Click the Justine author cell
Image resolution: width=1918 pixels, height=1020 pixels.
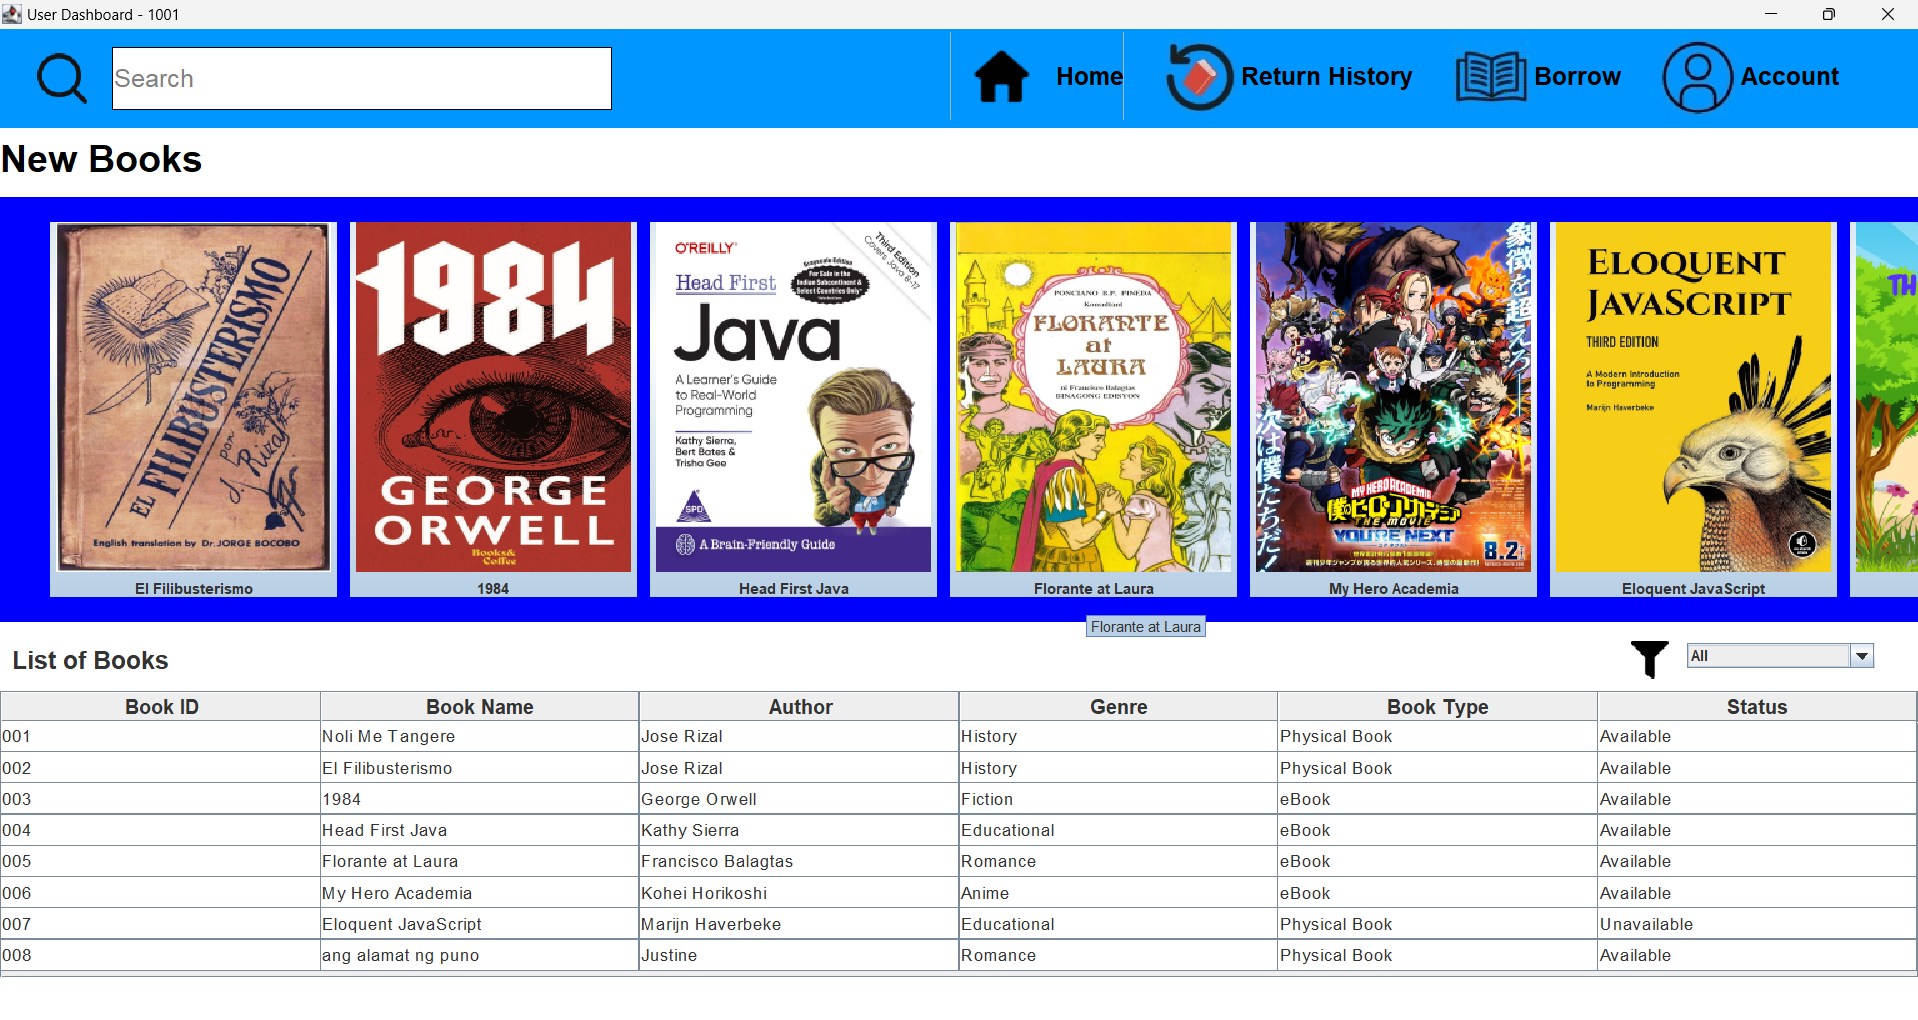point(799,955)
